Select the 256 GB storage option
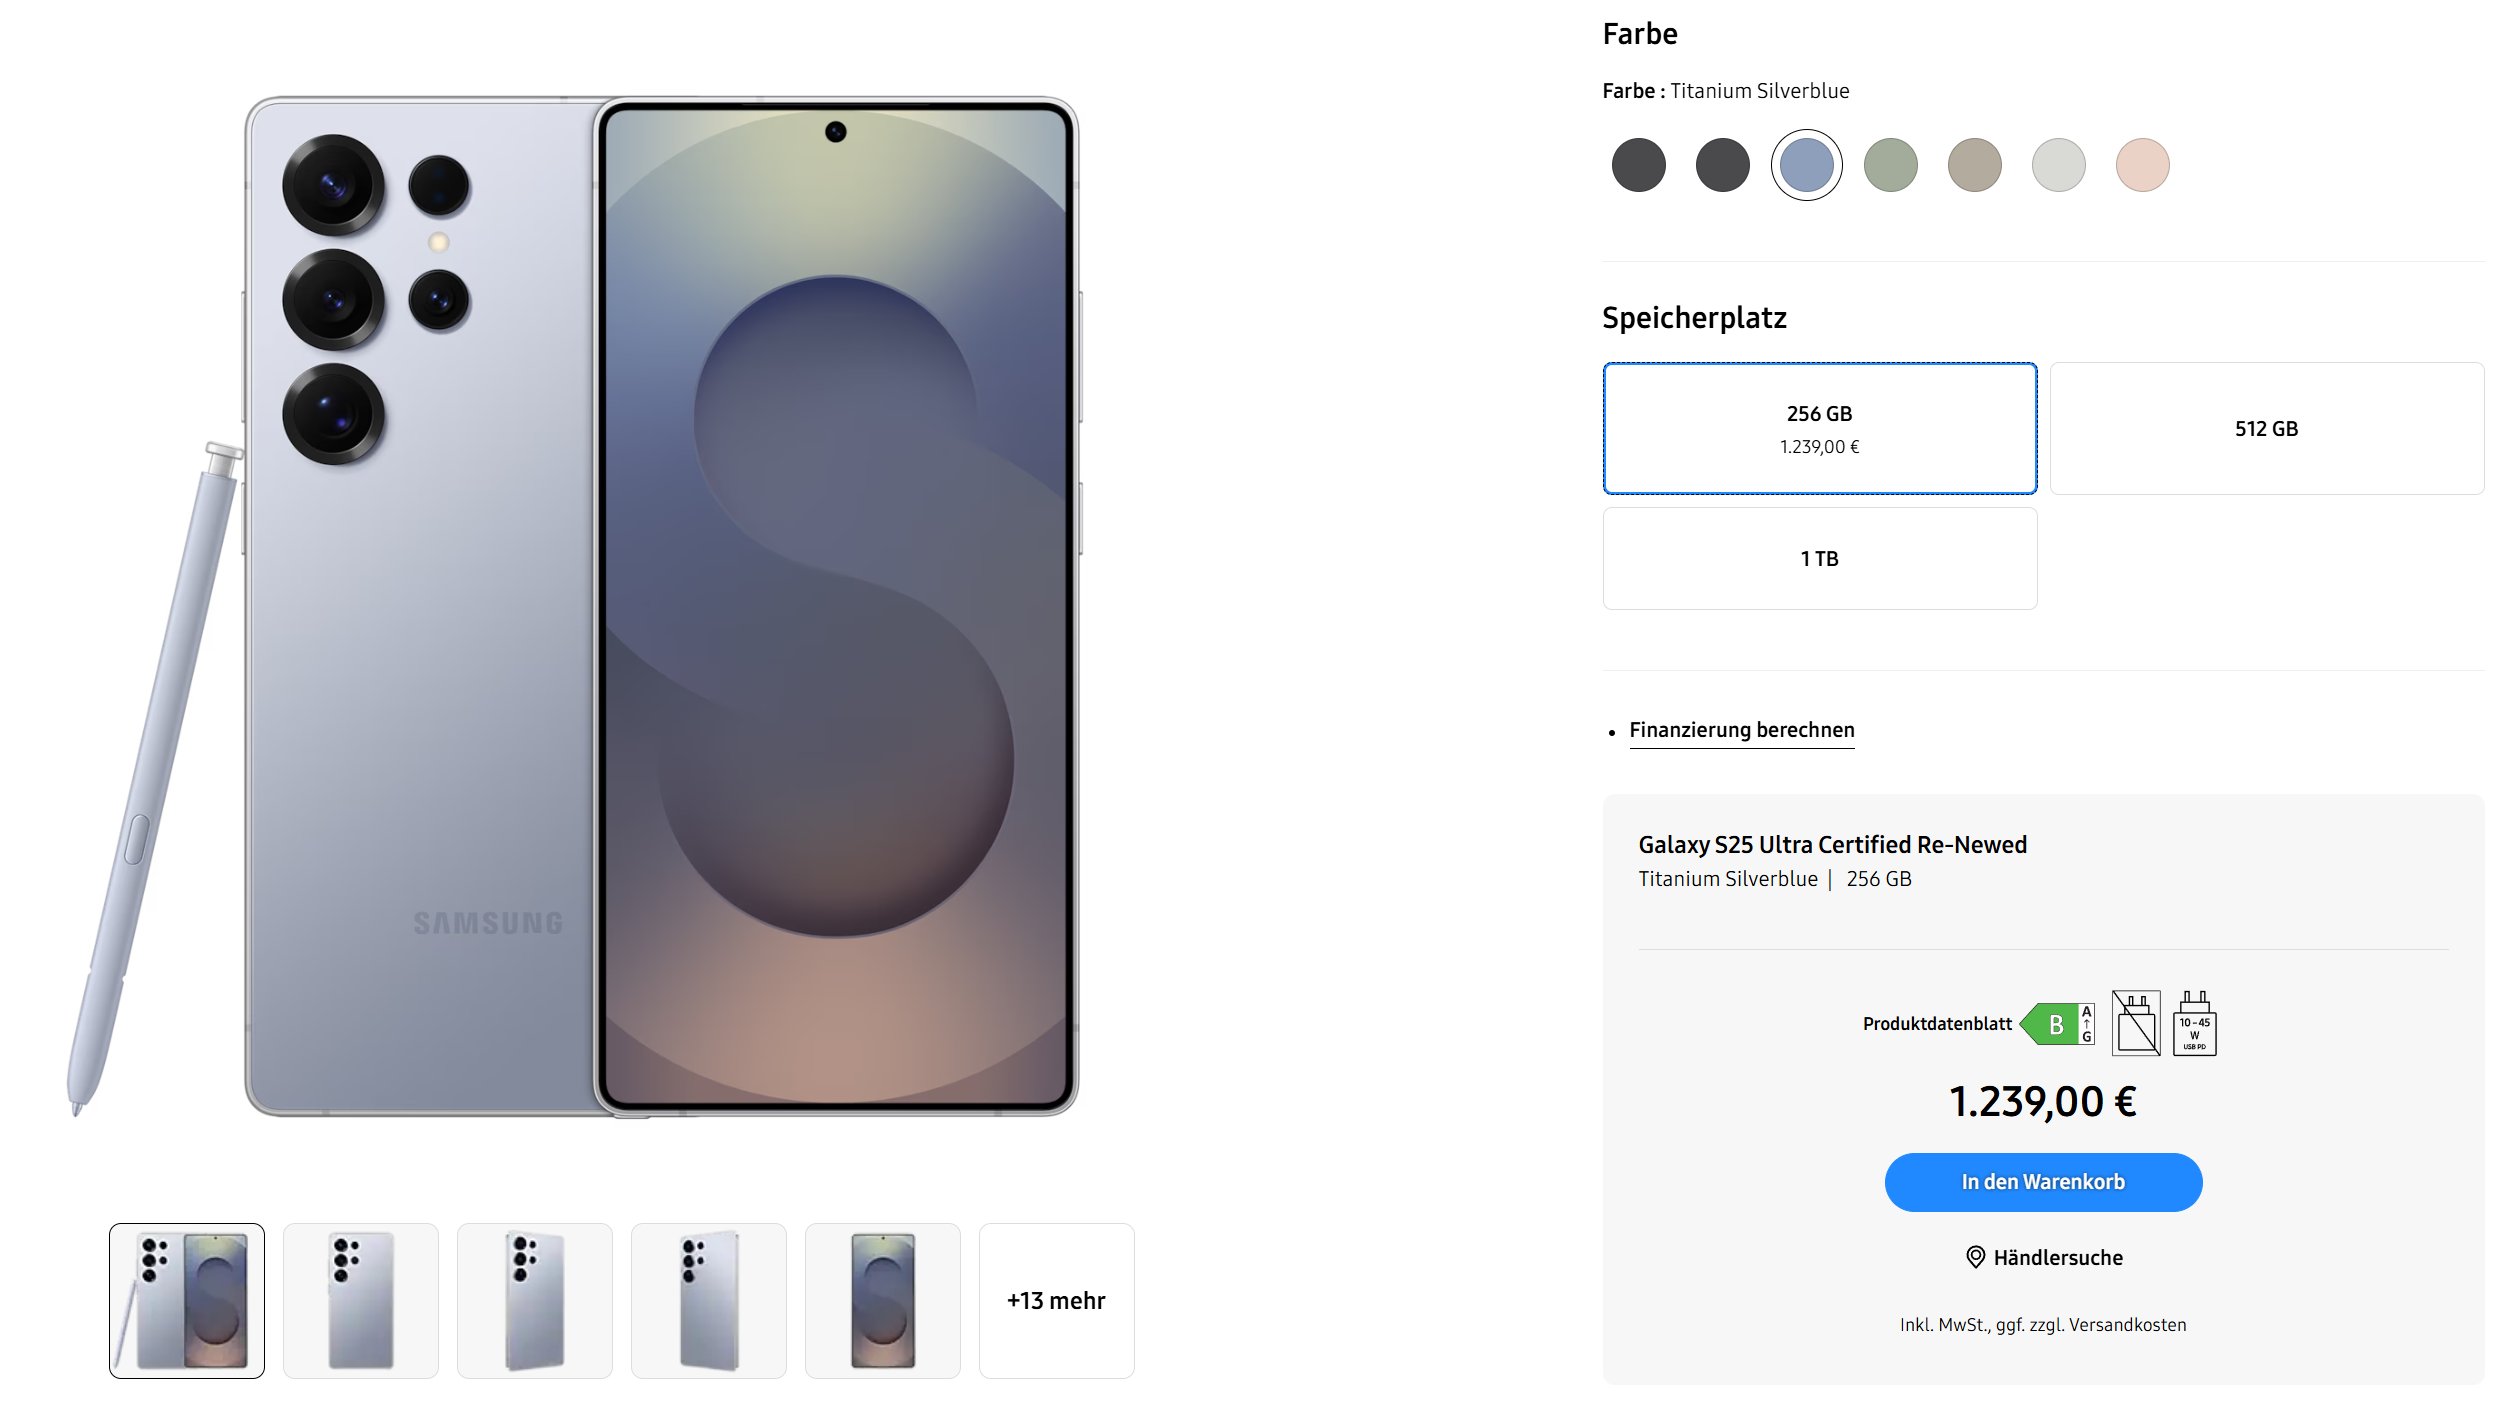 pos(1819,428)
